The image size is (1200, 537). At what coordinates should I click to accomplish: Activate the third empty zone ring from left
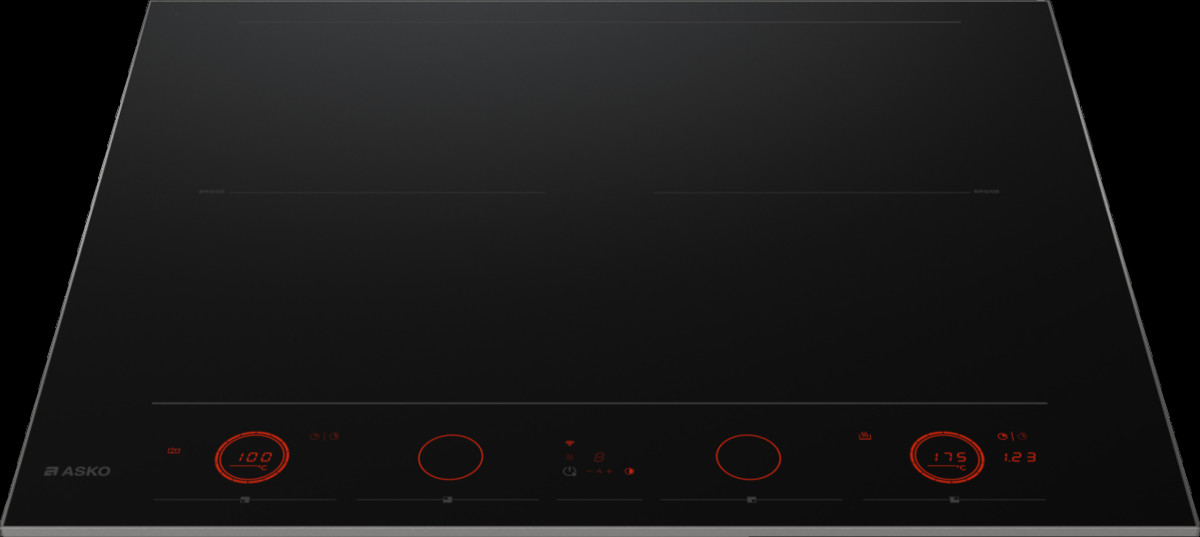coord(748,456)
